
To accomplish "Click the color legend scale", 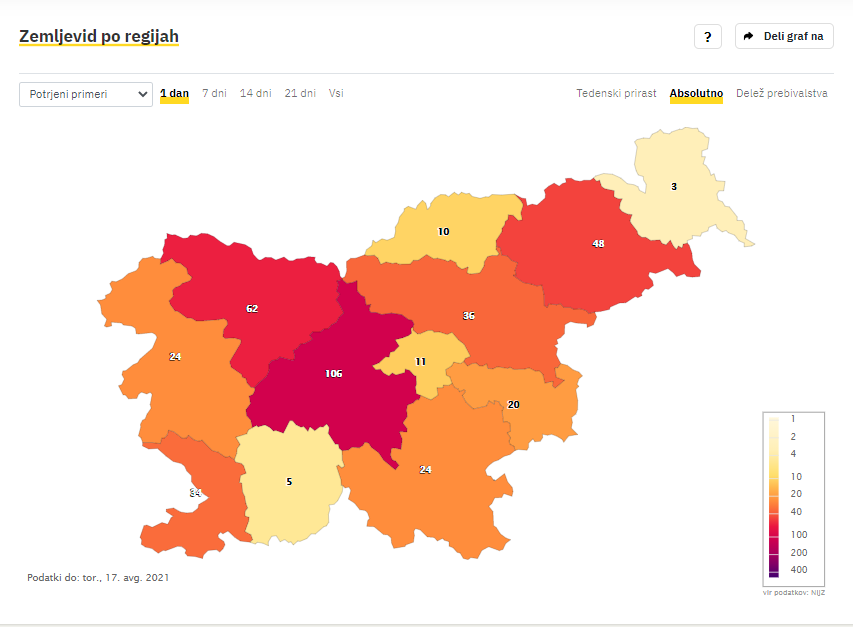I will pyautogui.click(x=794, y=499).
